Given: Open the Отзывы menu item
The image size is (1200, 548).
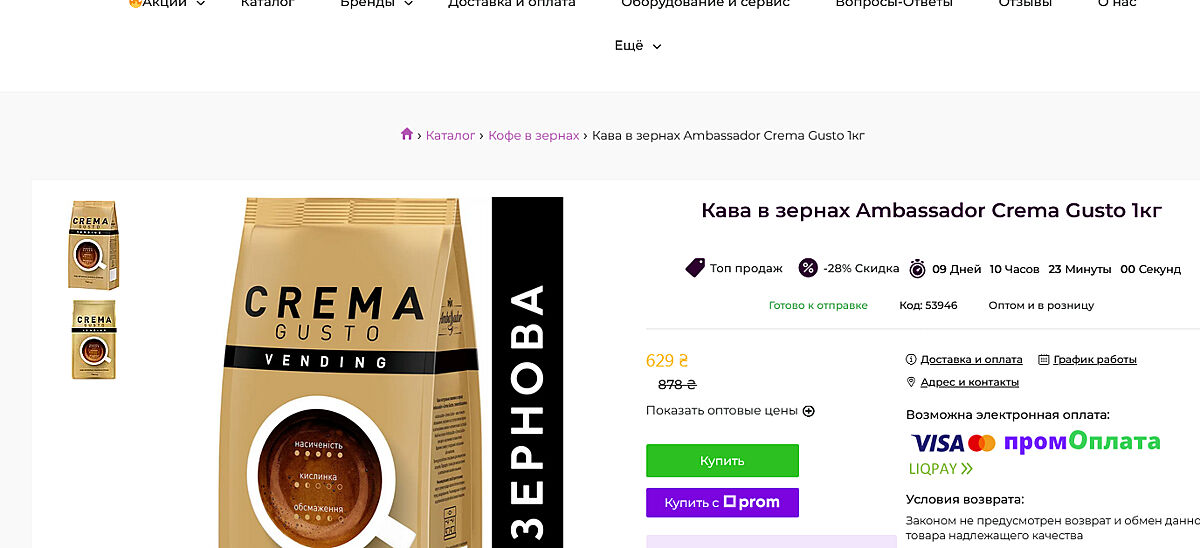Looking at the screenshot, I should [1025, 3].
